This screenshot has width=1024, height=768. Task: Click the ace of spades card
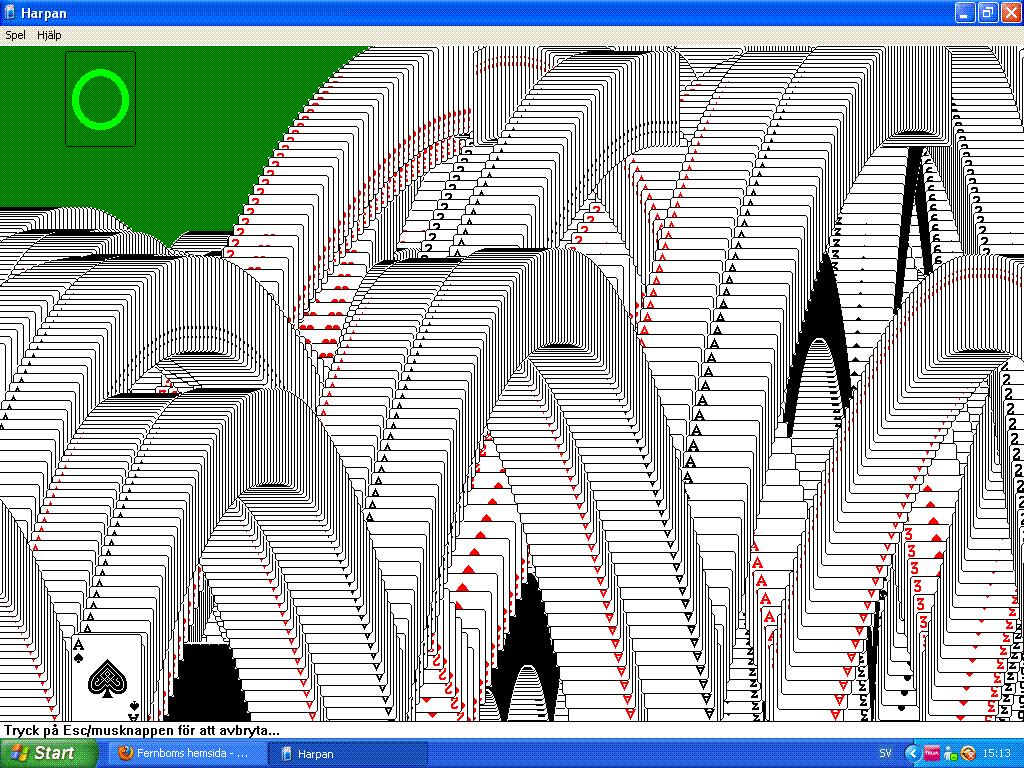(x=106, y=677)
